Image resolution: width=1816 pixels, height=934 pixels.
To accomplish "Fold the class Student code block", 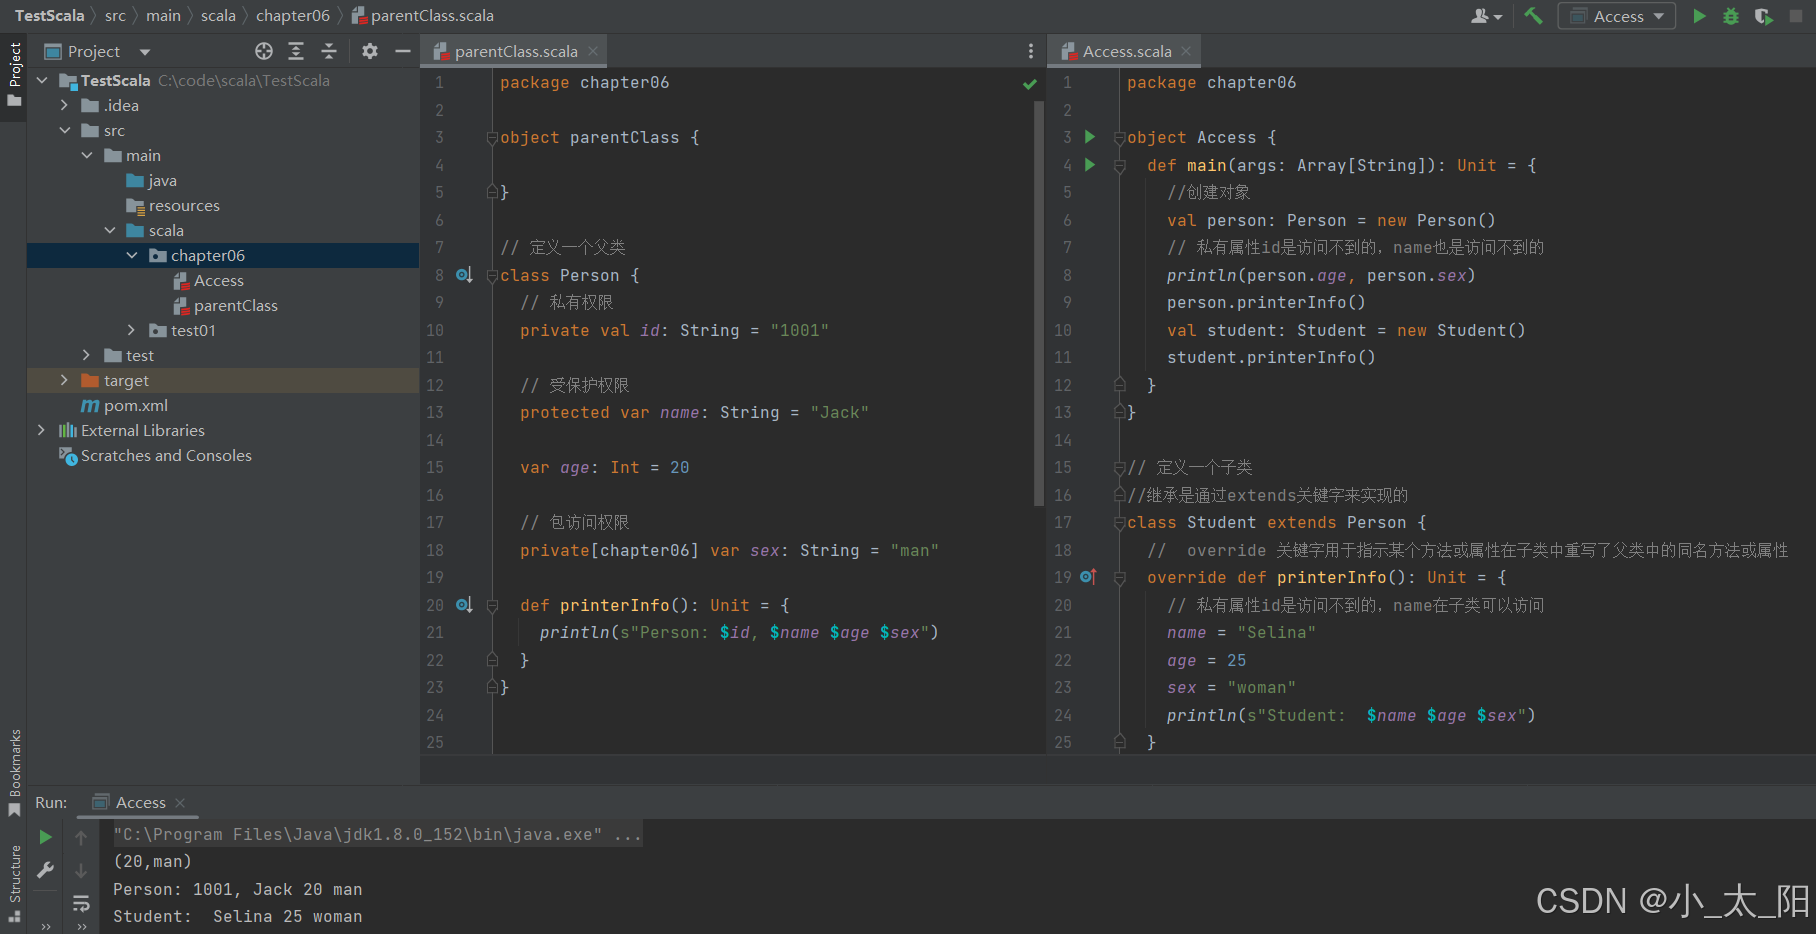I will click(1120, 523).
